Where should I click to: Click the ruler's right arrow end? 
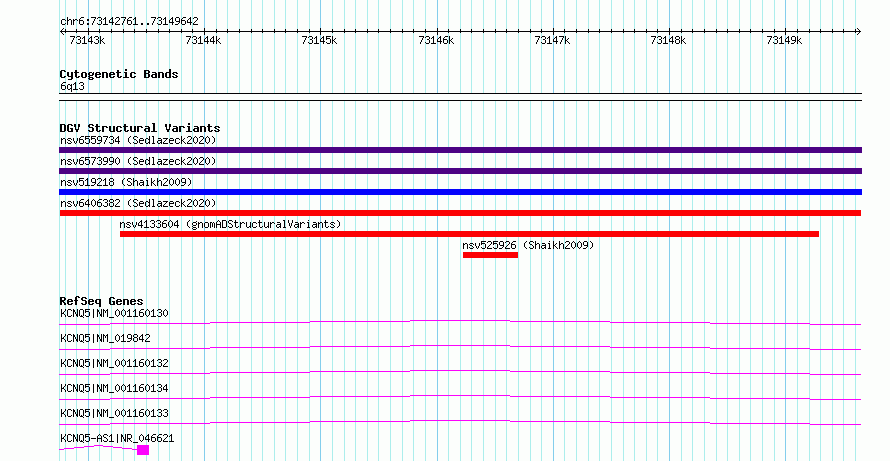click(859, 32)
